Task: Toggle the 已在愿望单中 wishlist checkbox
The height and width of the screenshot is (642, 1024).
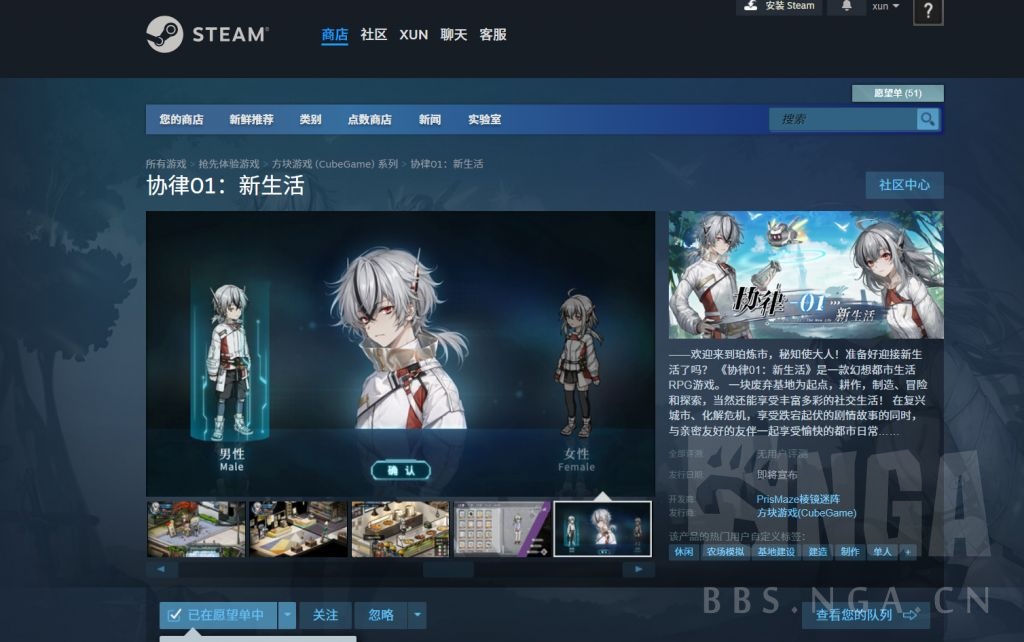Action: point(174,615)
